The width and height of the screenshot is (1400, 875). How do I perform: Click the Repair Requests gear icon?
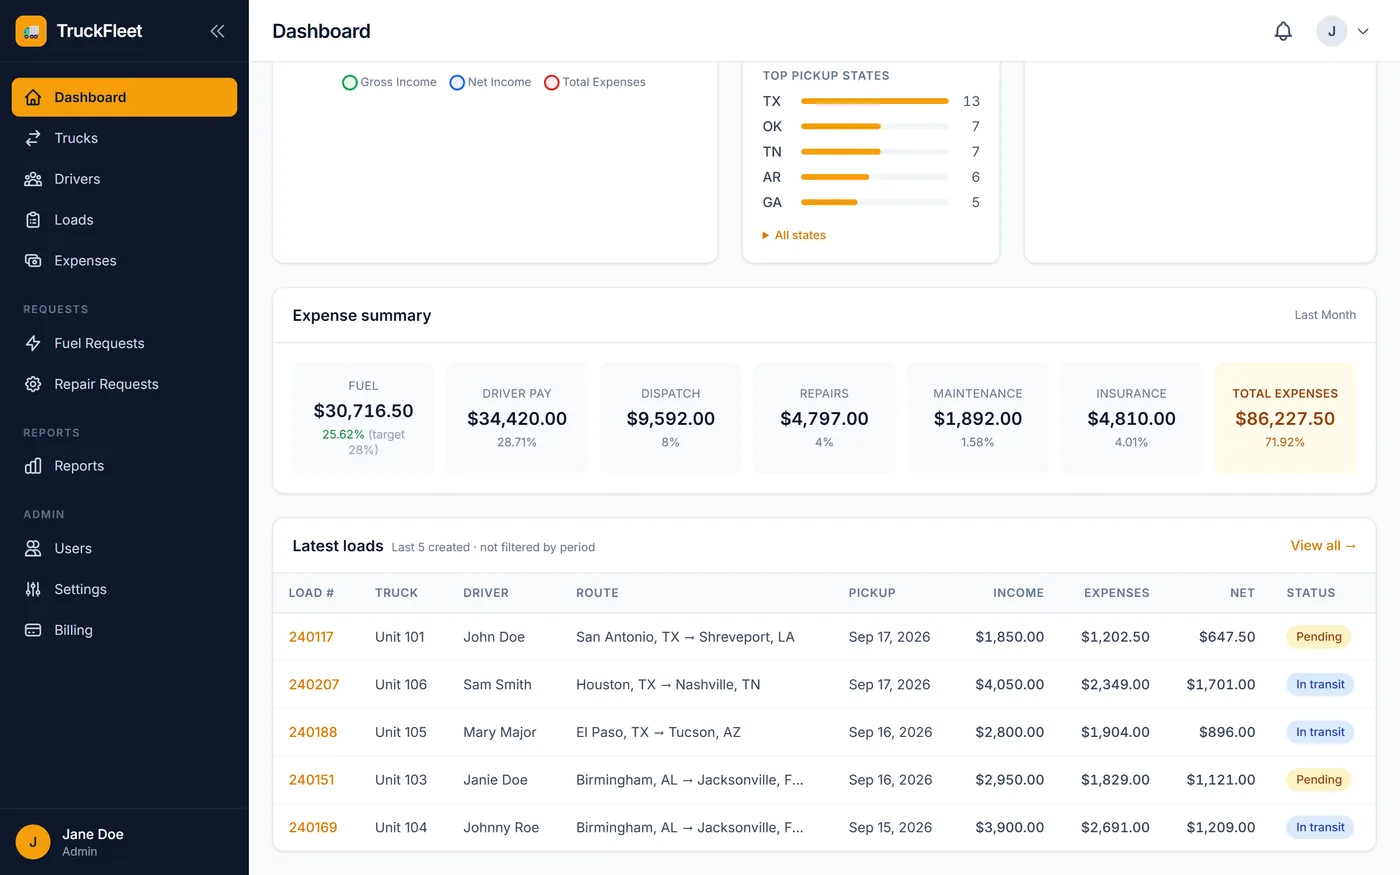(x=33, y=384)
